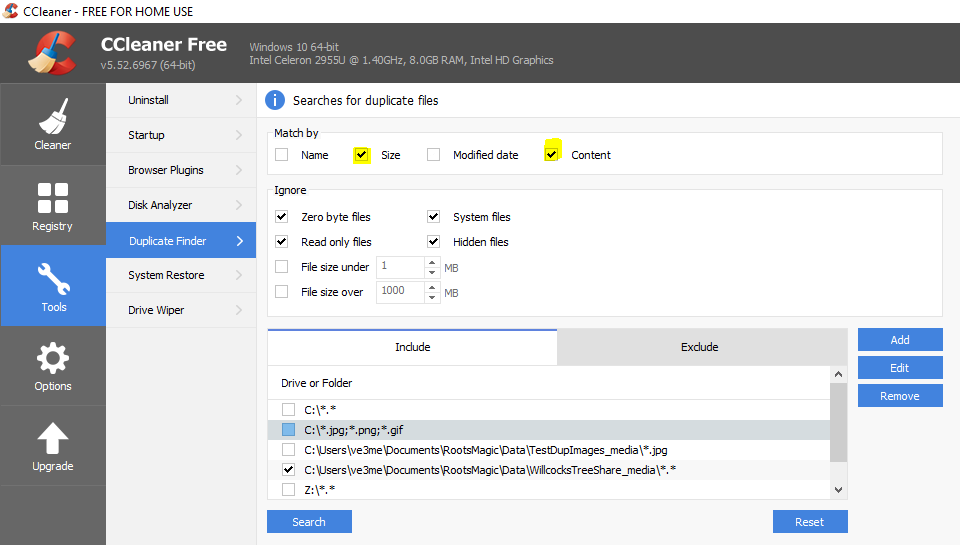
Task: Click the Add button
Action: click(x=900, y=340)
